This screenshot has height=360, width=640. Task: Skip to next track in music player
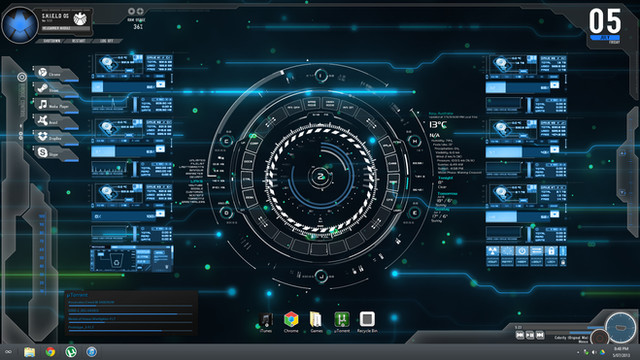tap(540, 335)
